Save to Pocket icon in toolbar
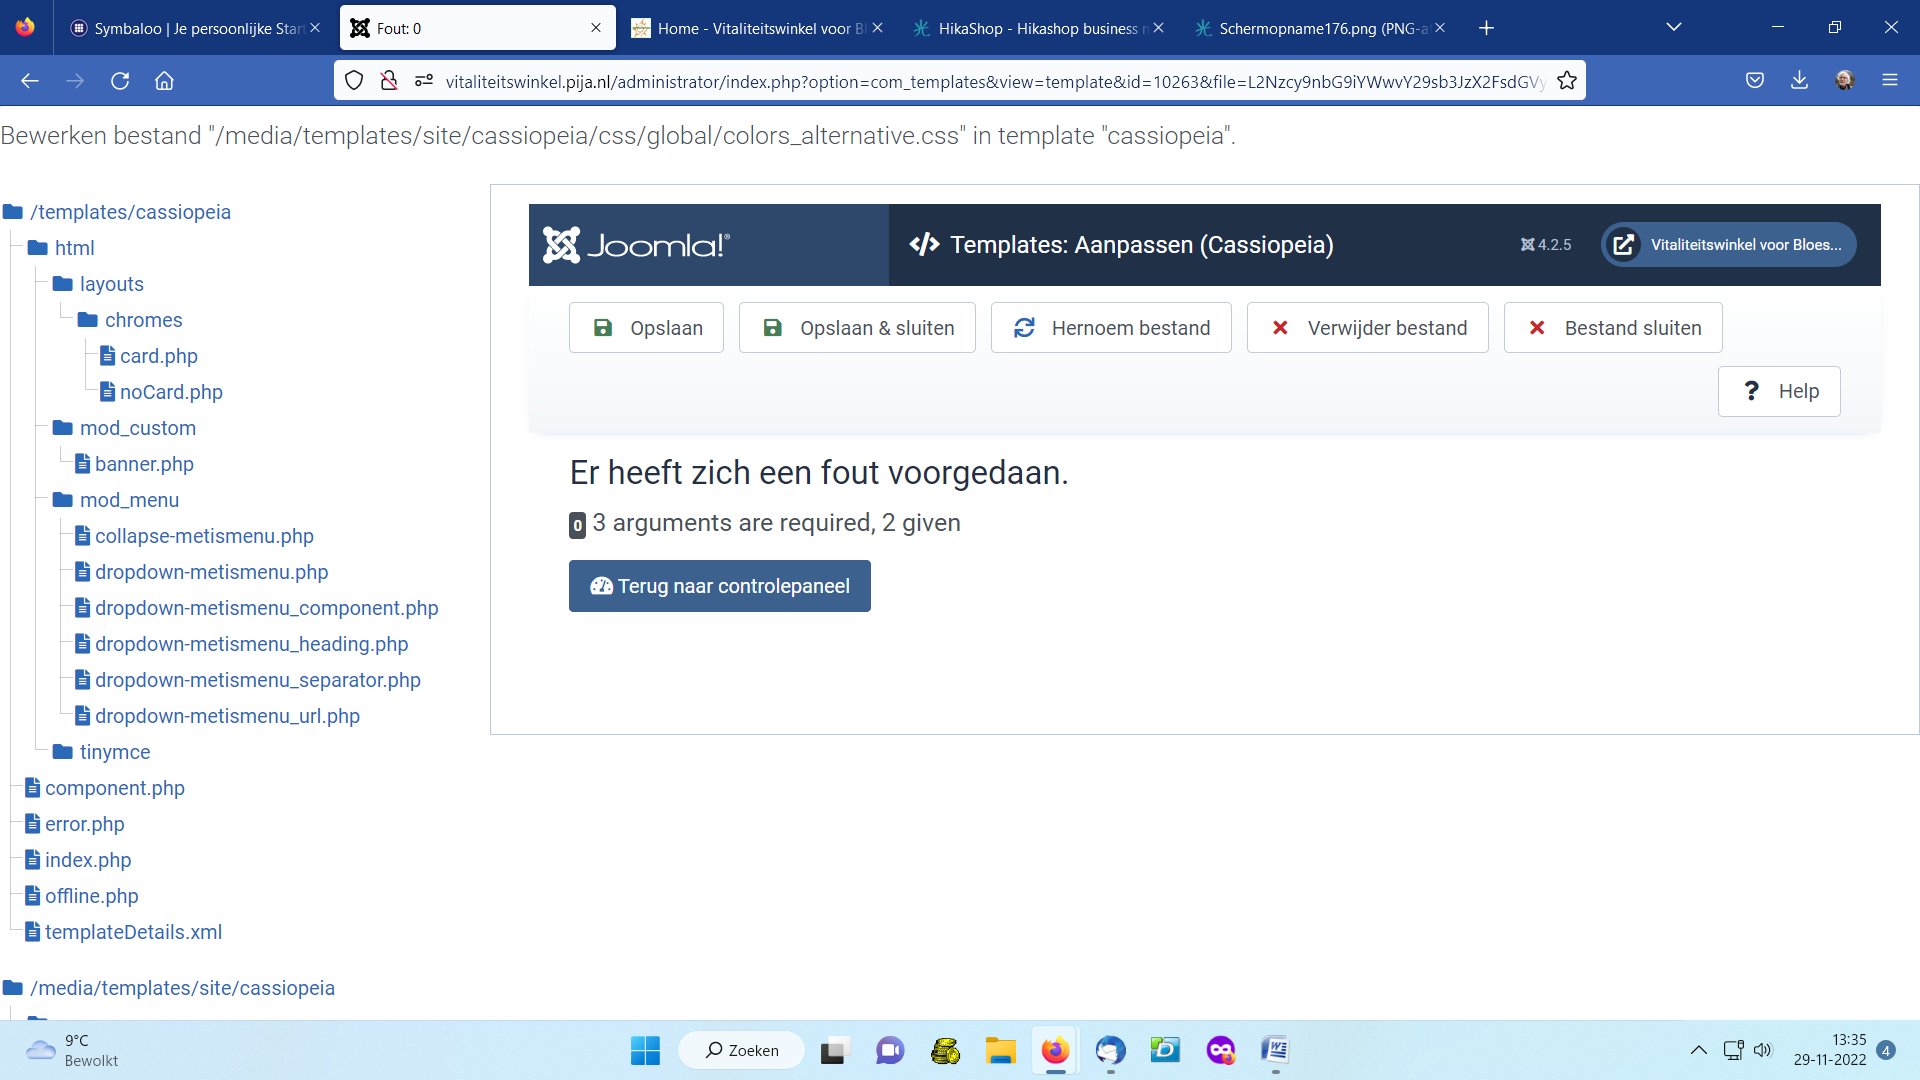1920x1080 pixels. click(x=1754, y=81)
